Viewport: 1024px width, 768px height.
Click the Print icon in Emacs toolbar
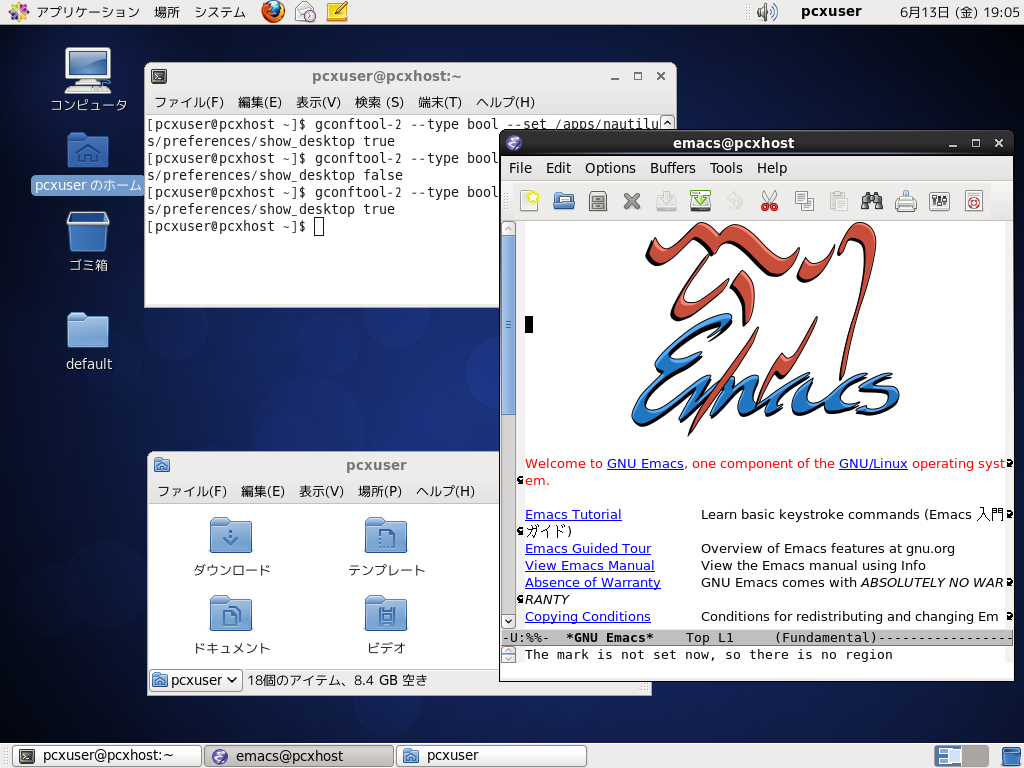(906, 200)
